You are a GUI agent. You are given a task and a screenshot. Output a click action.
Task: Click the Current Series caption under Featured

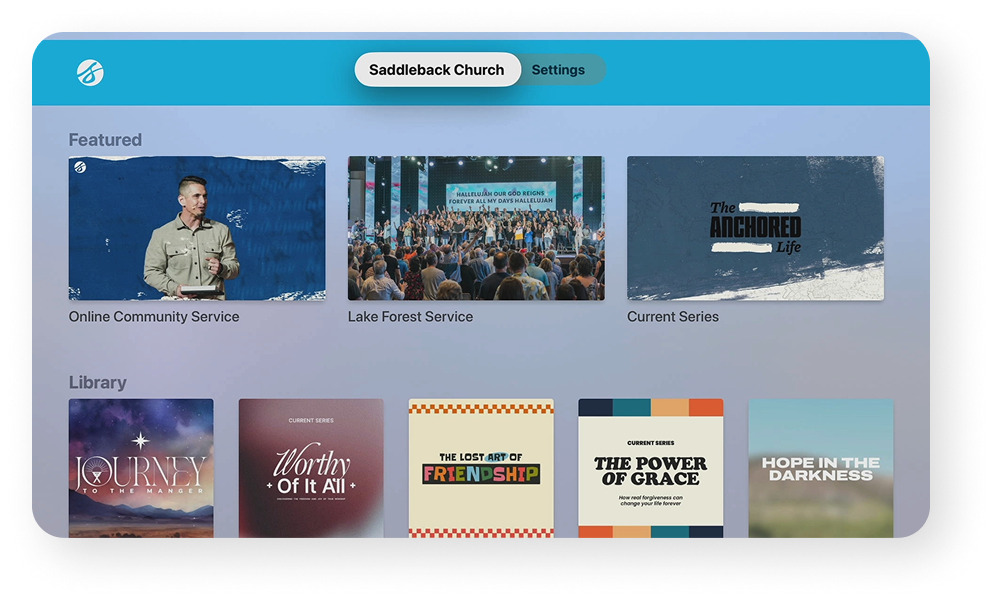(x=673, y=317)
